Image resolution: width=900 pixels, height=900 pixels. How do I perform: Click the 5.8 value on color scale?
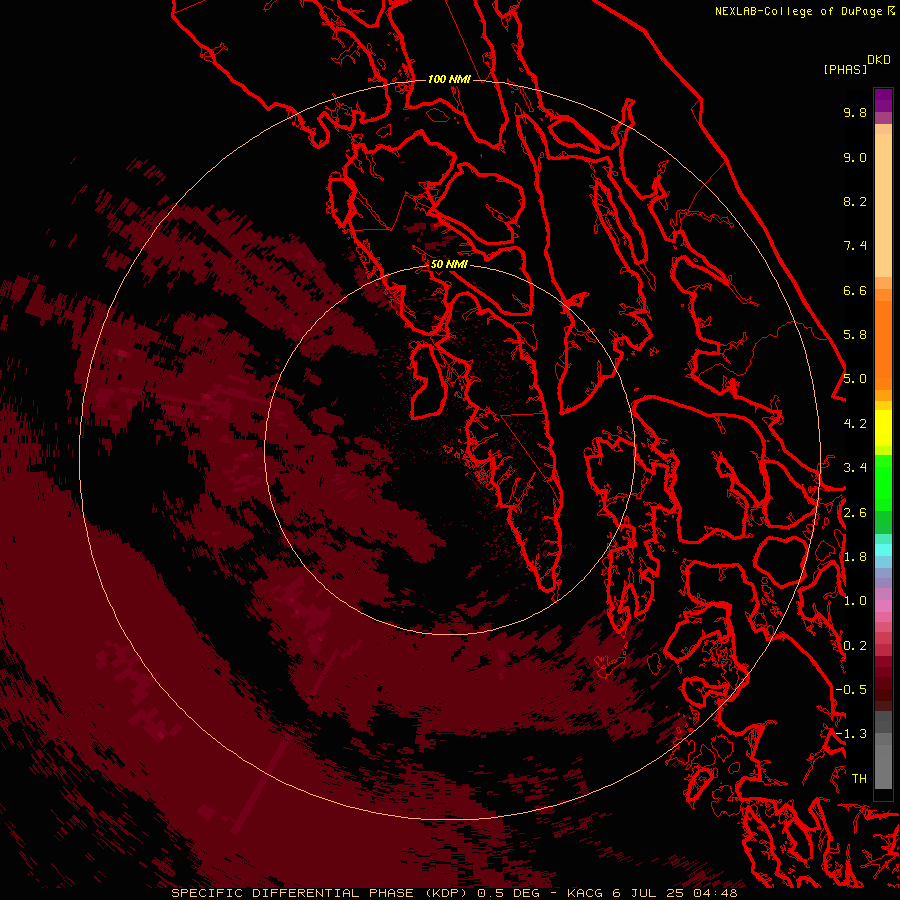[855, 335]
